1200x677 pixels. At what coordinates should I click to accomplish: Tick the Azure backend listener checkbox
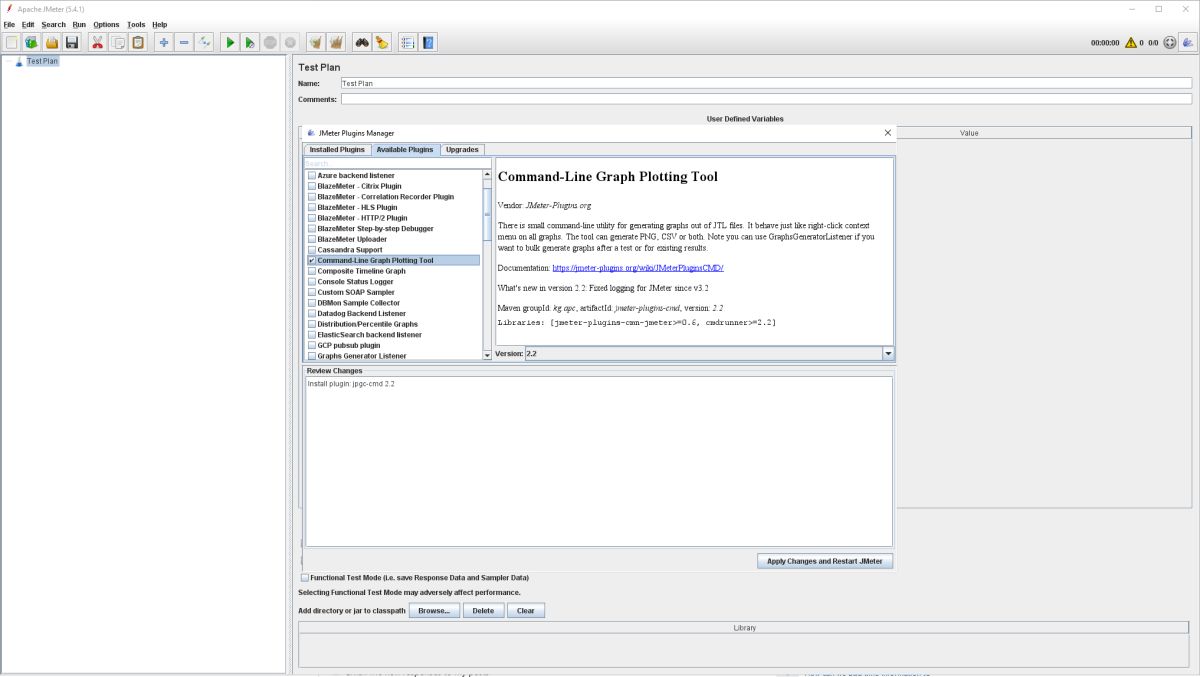coord(312,175)
